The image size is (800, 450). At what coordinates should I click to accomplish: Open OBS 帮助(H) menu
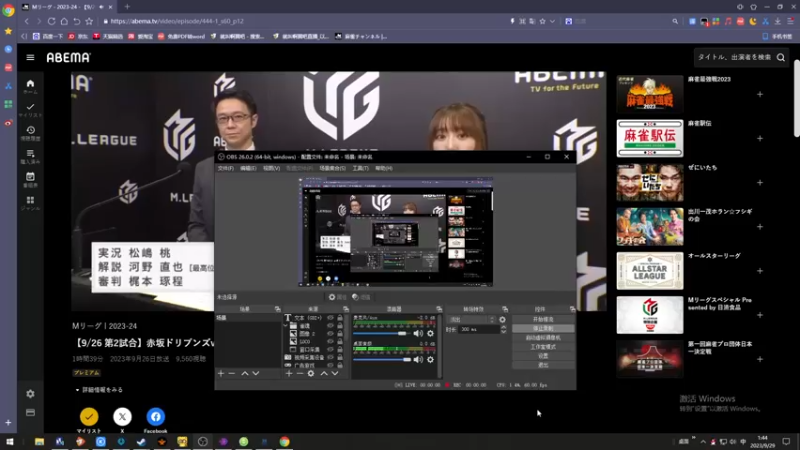(384, 168)
